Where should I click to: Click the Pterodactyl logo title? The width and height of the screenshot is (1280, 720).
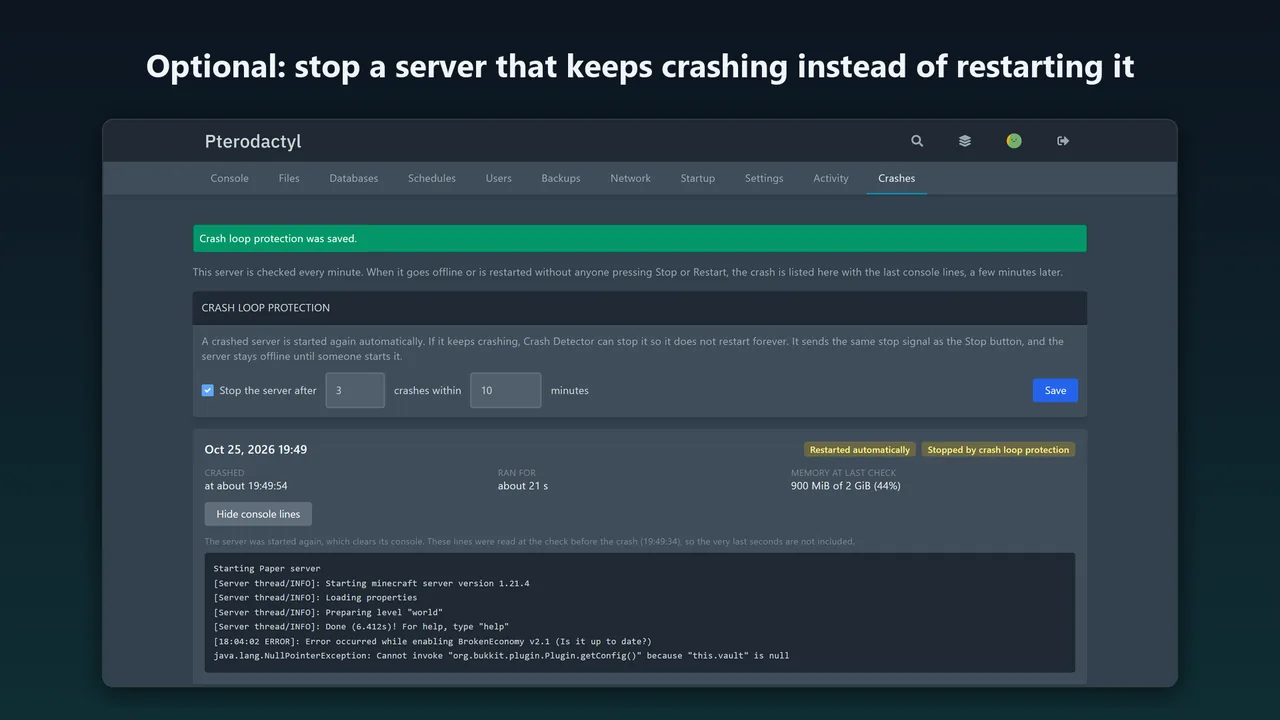253,141
